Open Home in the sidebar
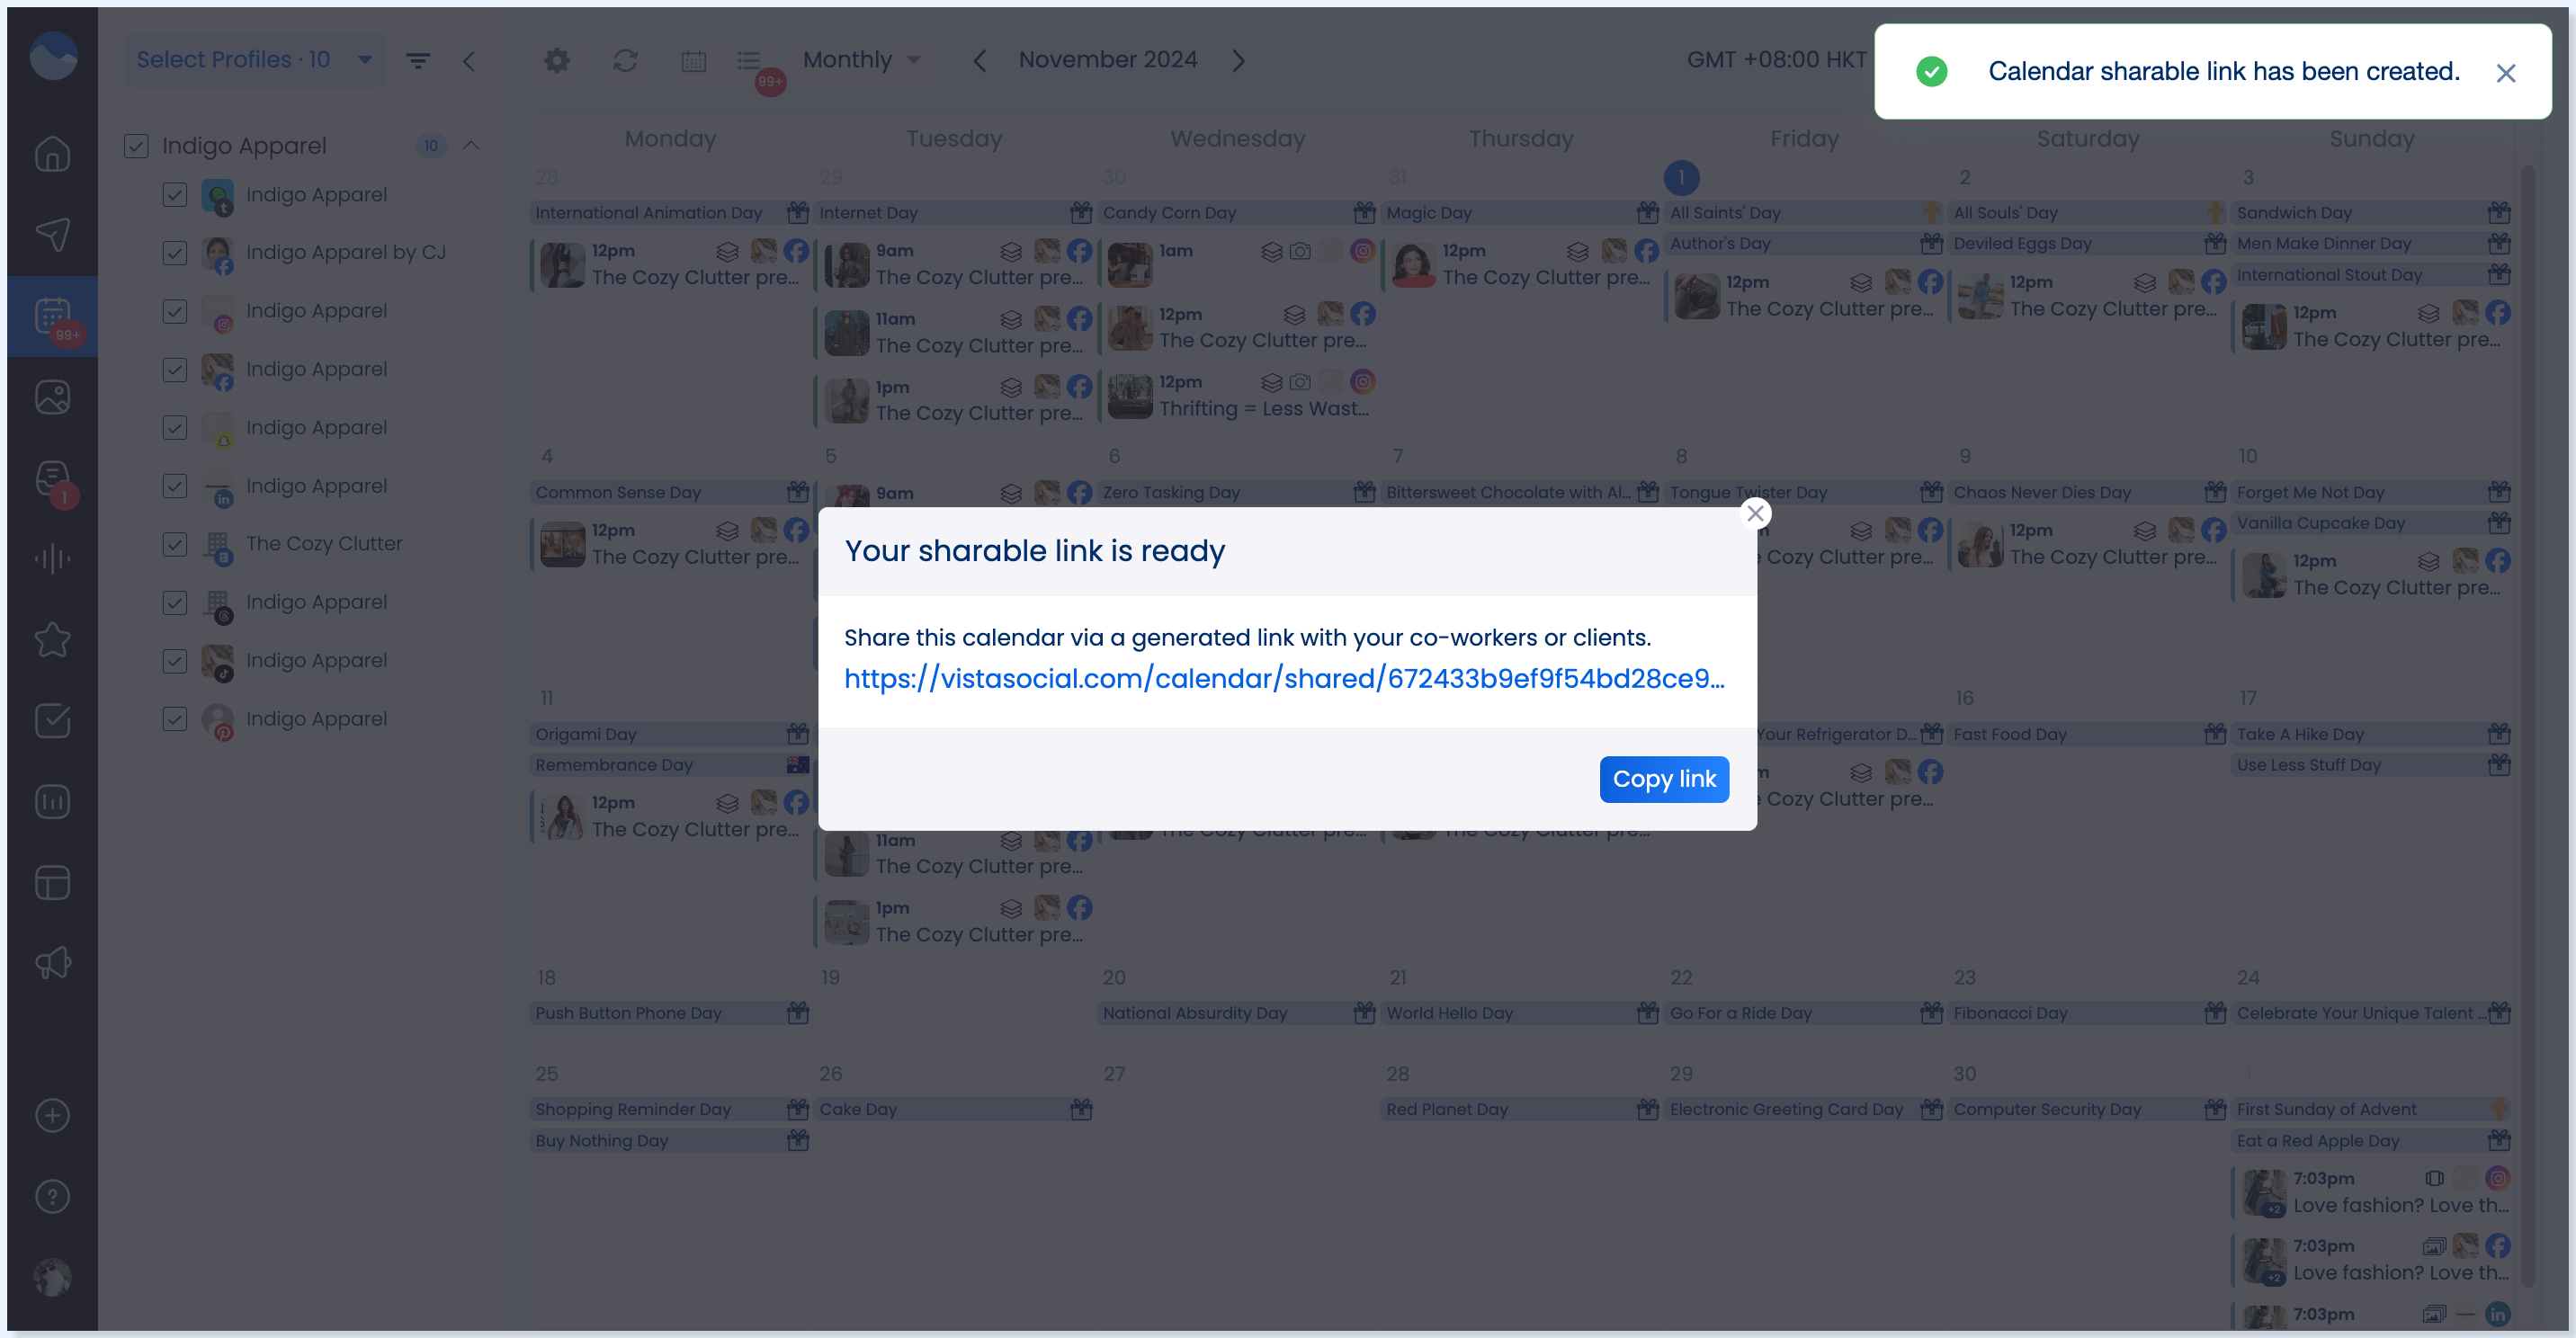The width and height of the screenshot is (2576, 1338). pos(53,154)
